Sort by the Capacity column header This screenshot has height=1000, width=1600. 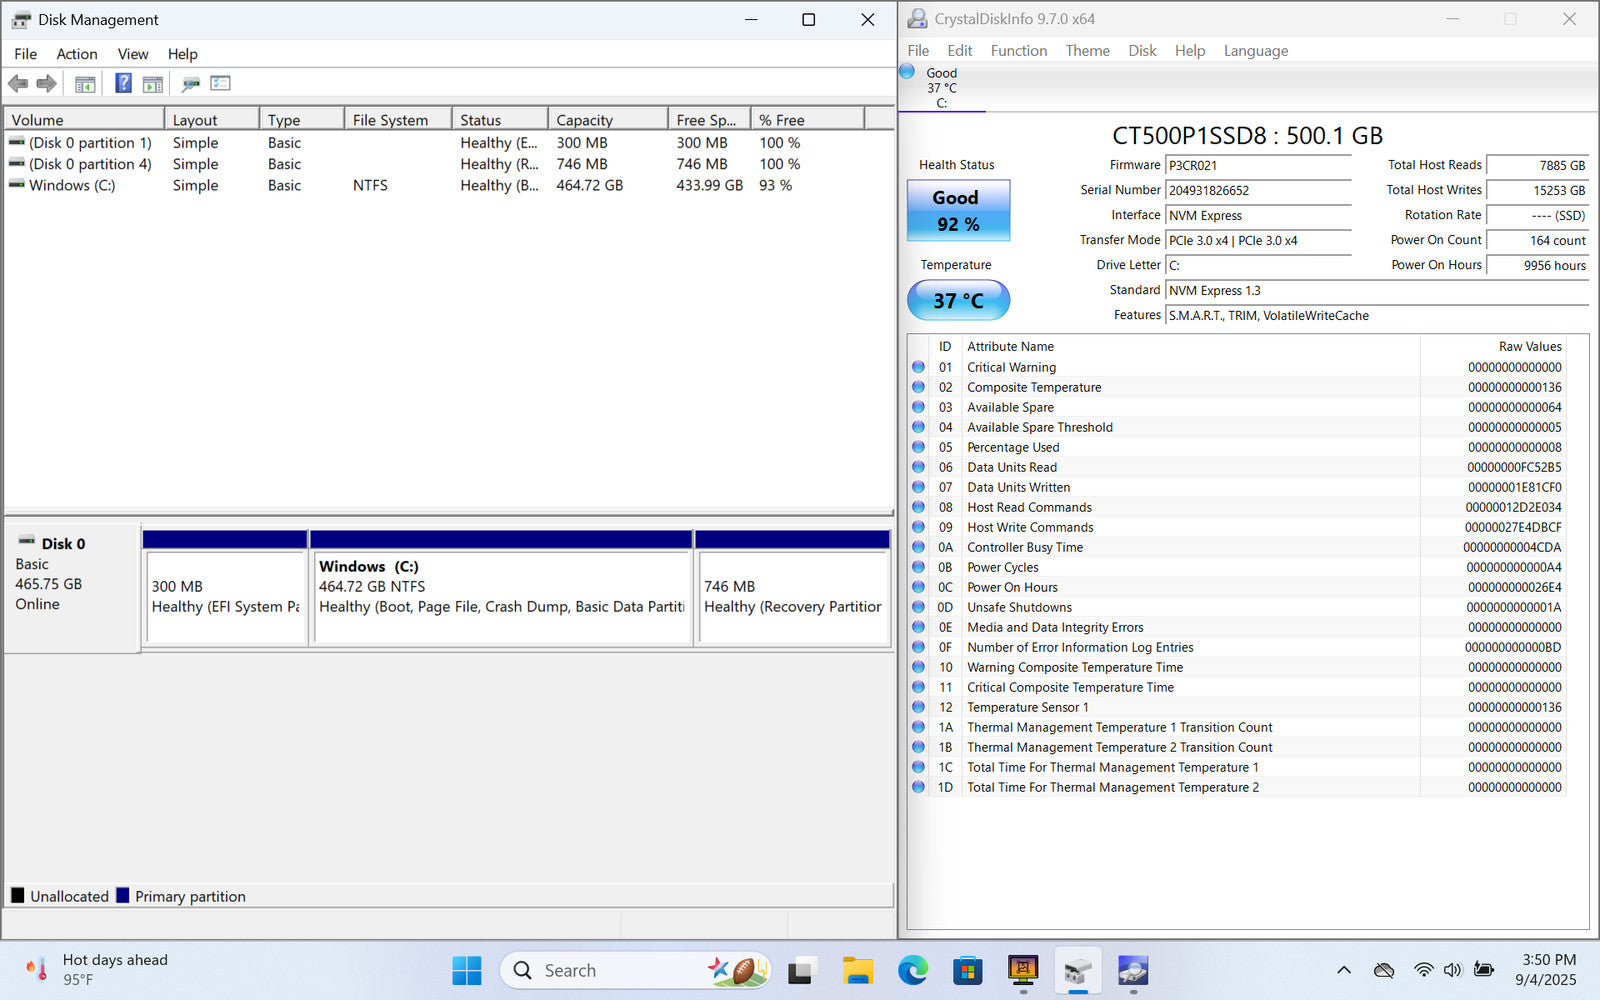coord(608,119)
